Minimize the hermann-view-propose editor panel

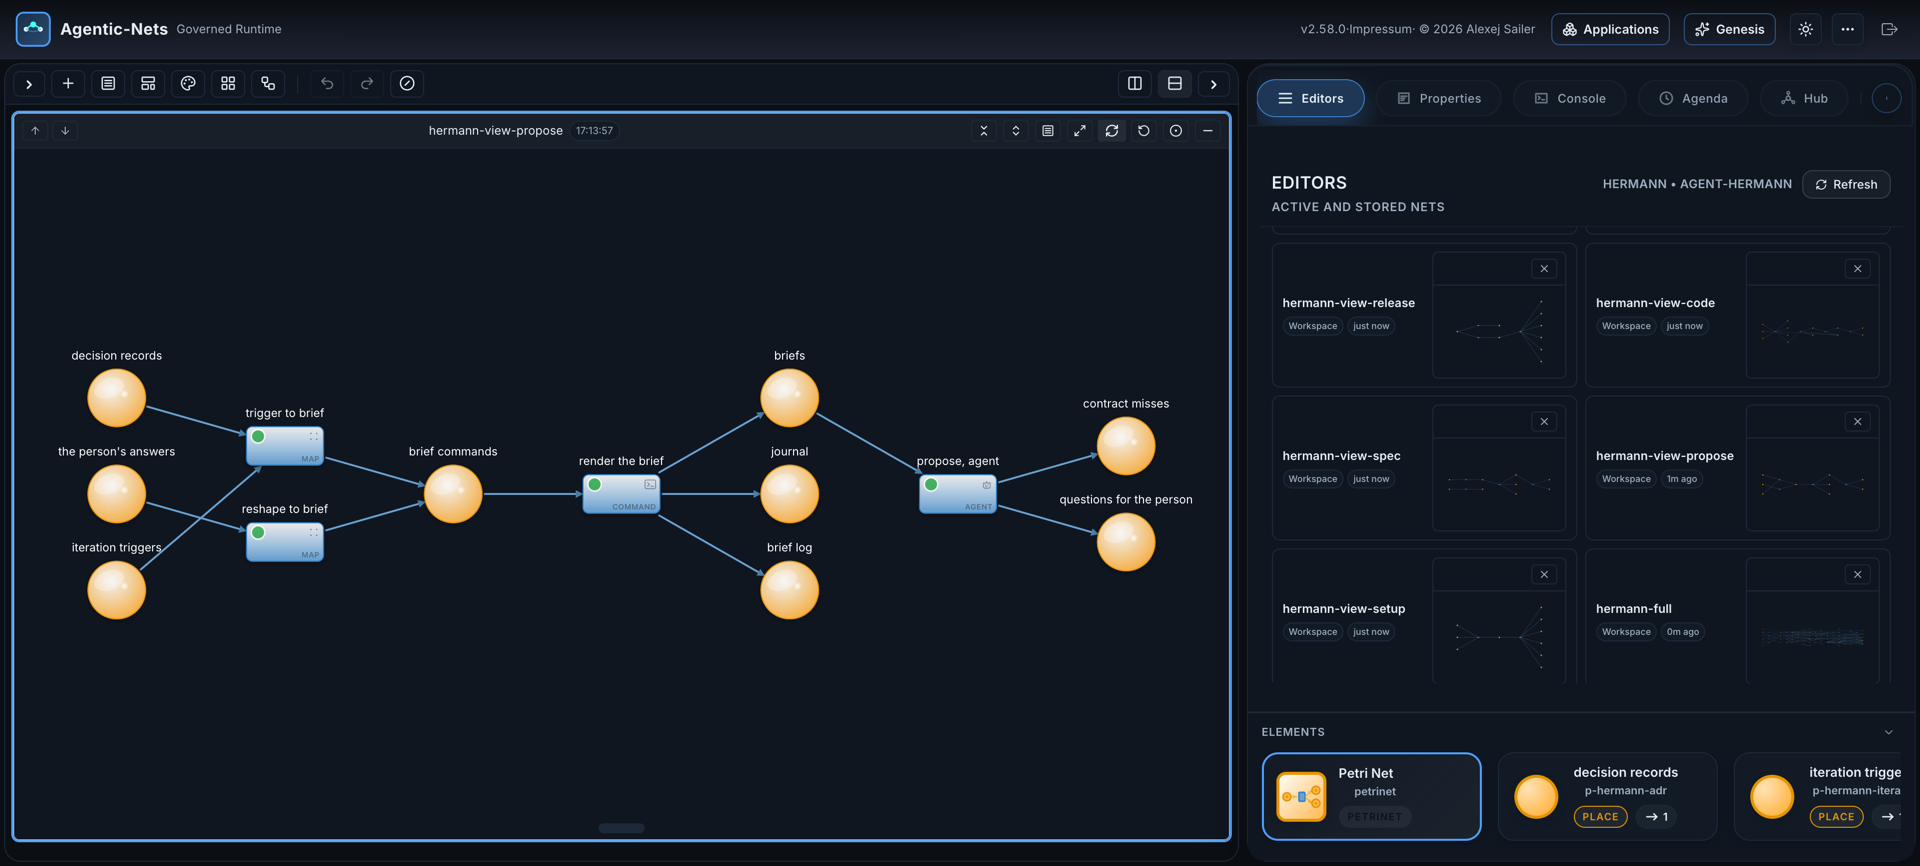[x=1208, y=131]
